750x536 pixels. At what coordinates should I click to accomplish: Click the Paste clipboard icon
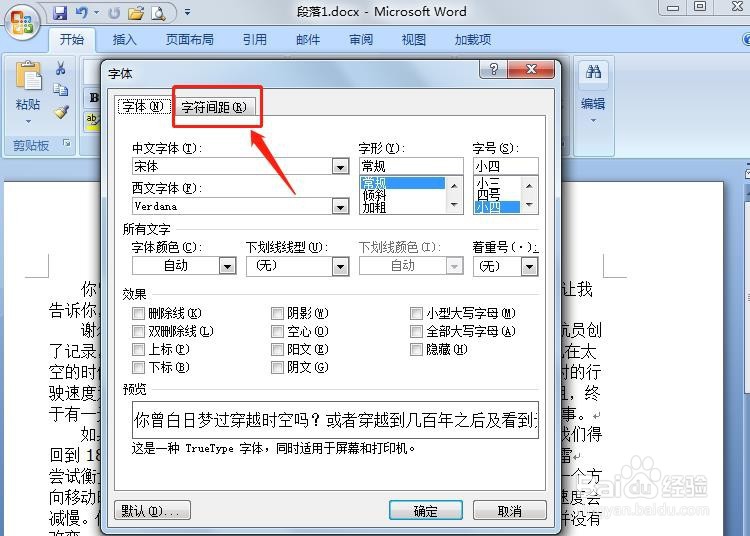(28, 77)
